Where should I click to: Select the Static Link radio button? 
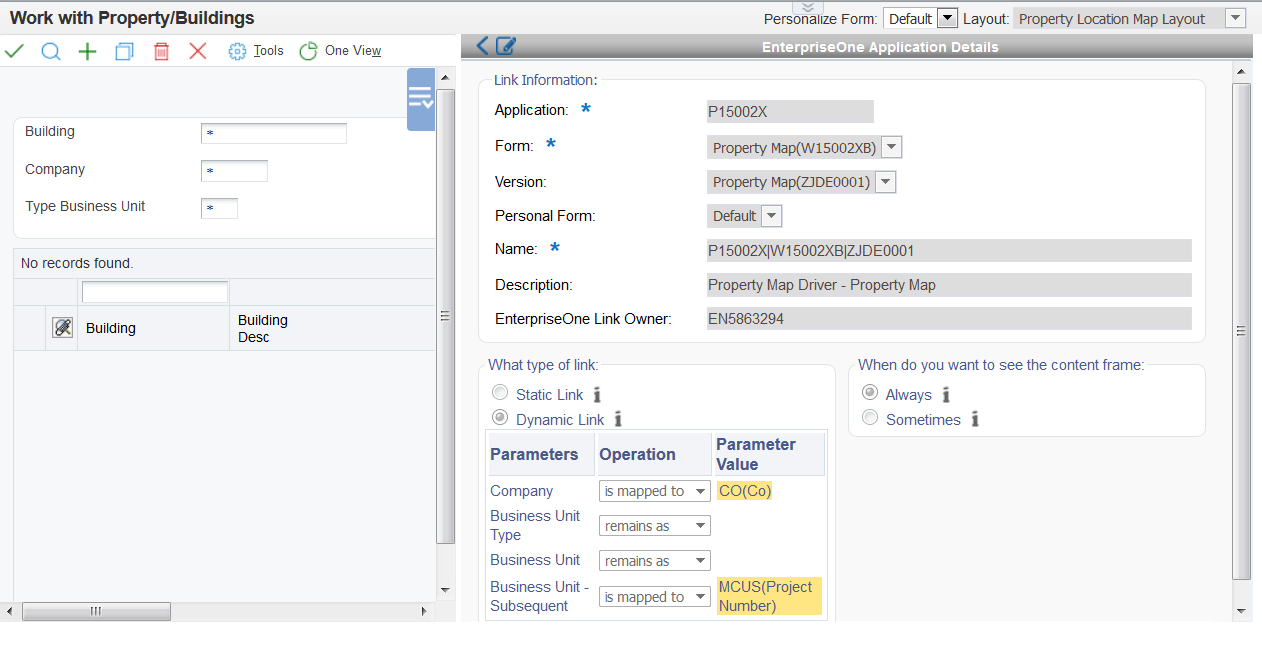500,393
